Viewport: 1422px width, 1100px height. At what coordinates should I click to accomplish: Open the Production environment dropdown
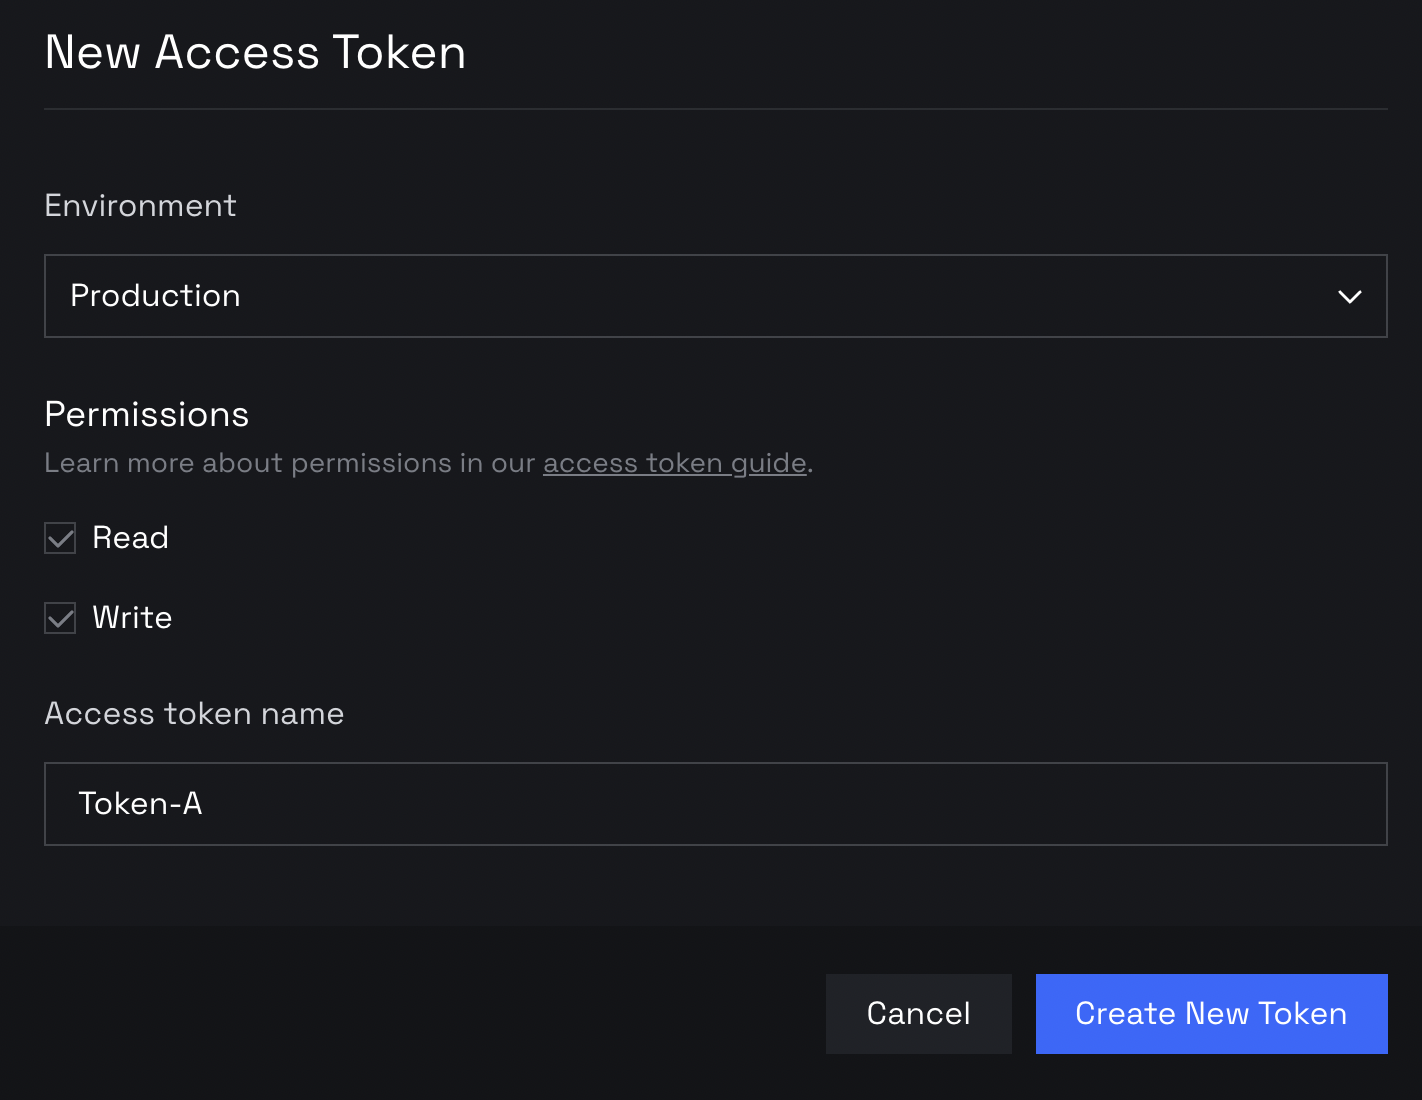[x=715, y=296]
